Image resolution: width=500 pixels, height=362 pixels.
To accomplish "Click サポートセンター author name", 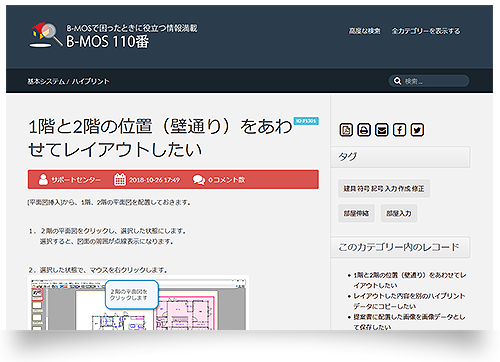I will pyautogui.click(x=75, y=180).
